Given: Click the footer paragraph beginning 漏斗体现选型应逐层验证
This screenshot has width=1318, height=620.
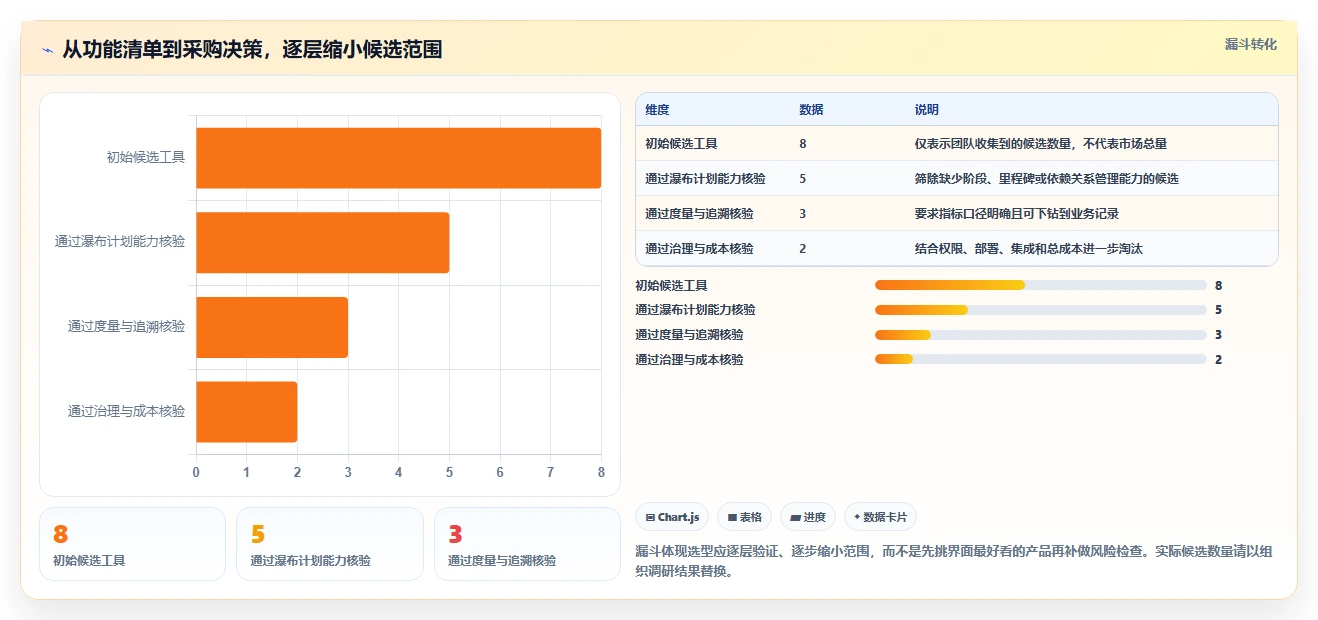Looking at the screenshot, I should (953, 562).
